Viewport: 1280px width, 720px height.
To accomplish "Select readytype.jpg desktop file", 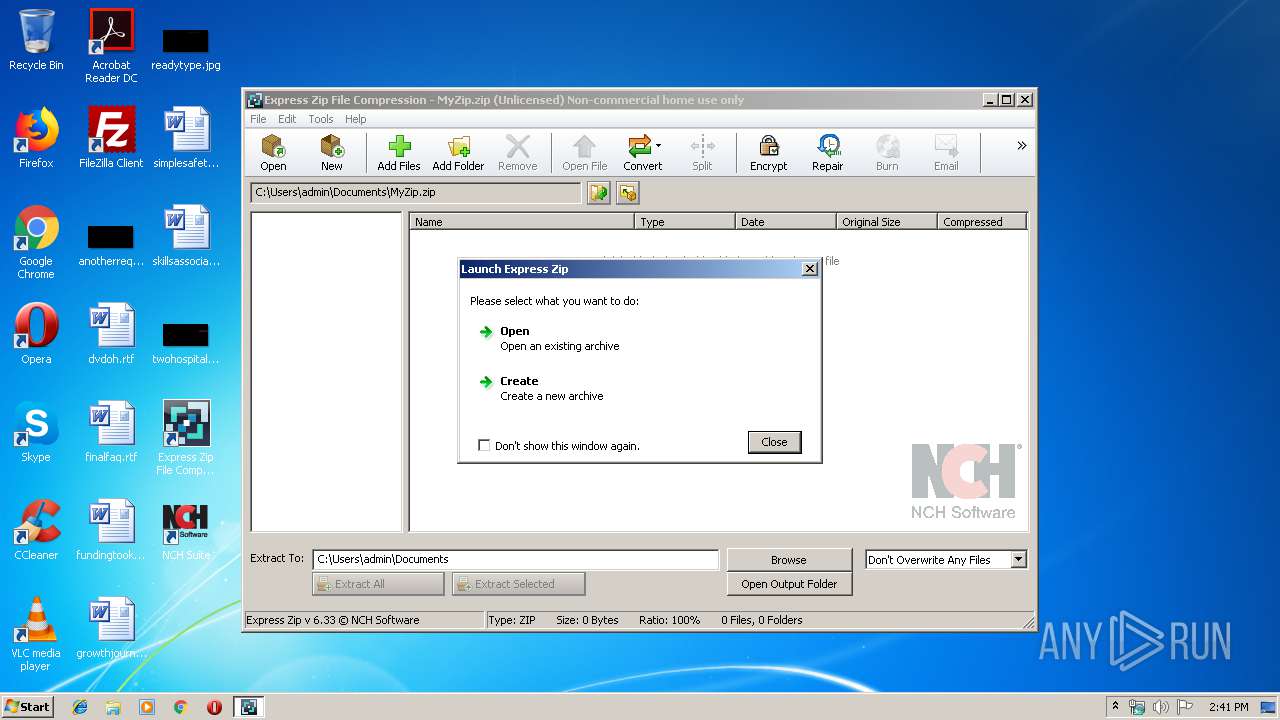I will [186, 48].
